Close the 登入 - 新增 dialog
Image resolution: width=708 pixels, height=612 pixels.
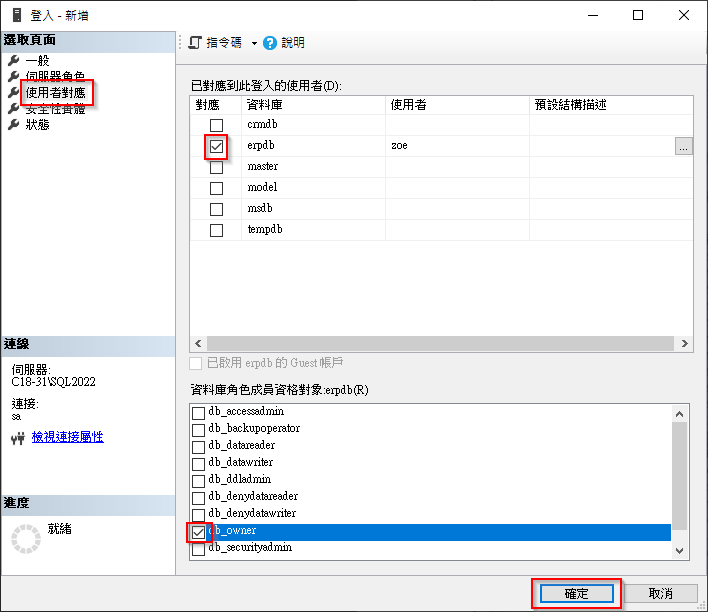684,15
